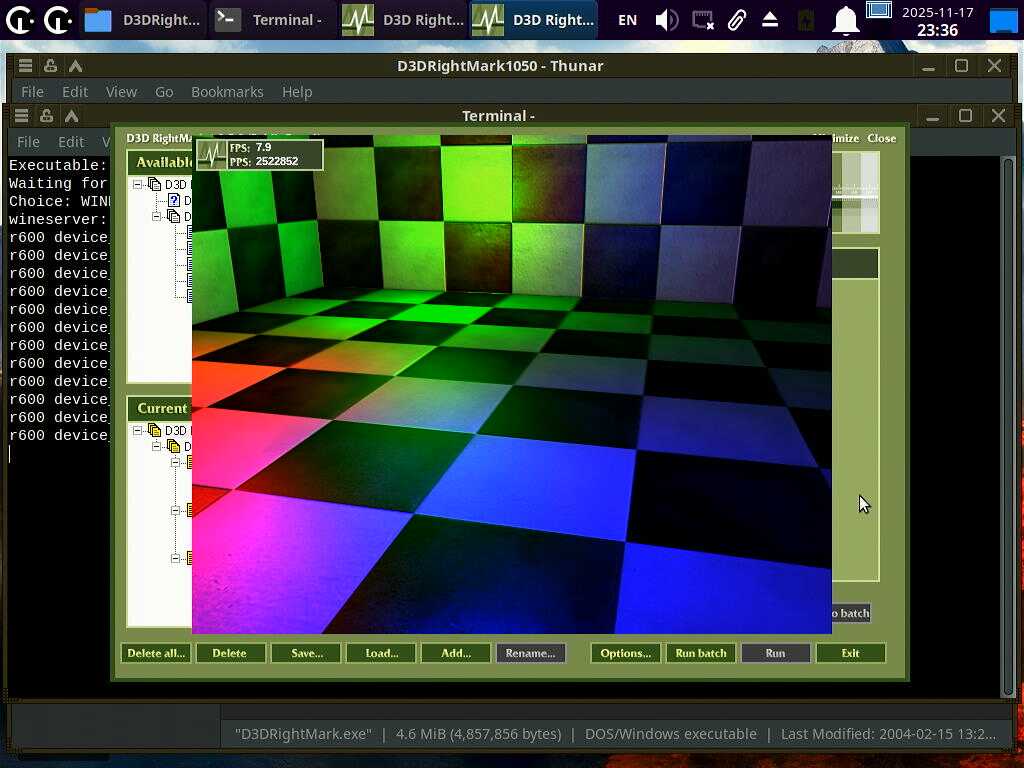This screenshot has height=768, width=1024.
Task: Click the eject media tray icon
Action: 770,20
